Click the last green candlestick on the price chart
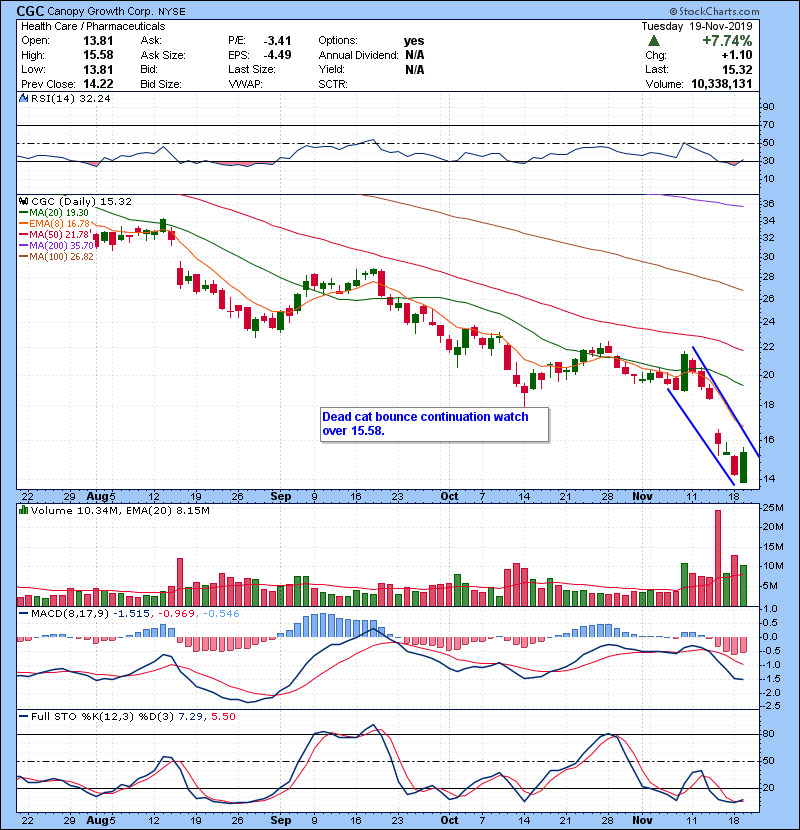The height and width of the screenshot is (830, 800). (743, 466)
